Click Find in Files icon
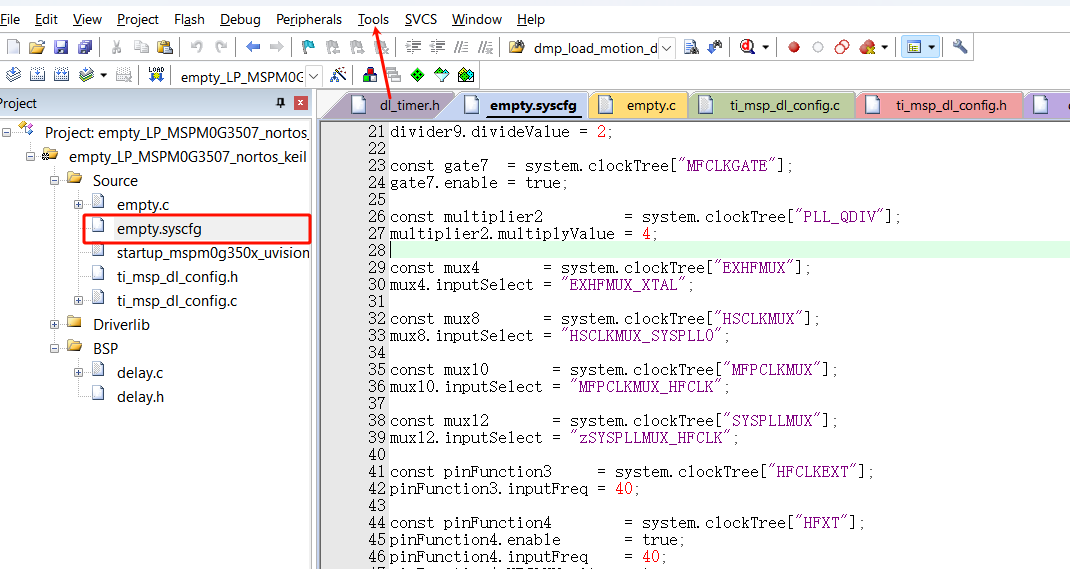Screen dimensions: 1070x569 click(517, 47)
